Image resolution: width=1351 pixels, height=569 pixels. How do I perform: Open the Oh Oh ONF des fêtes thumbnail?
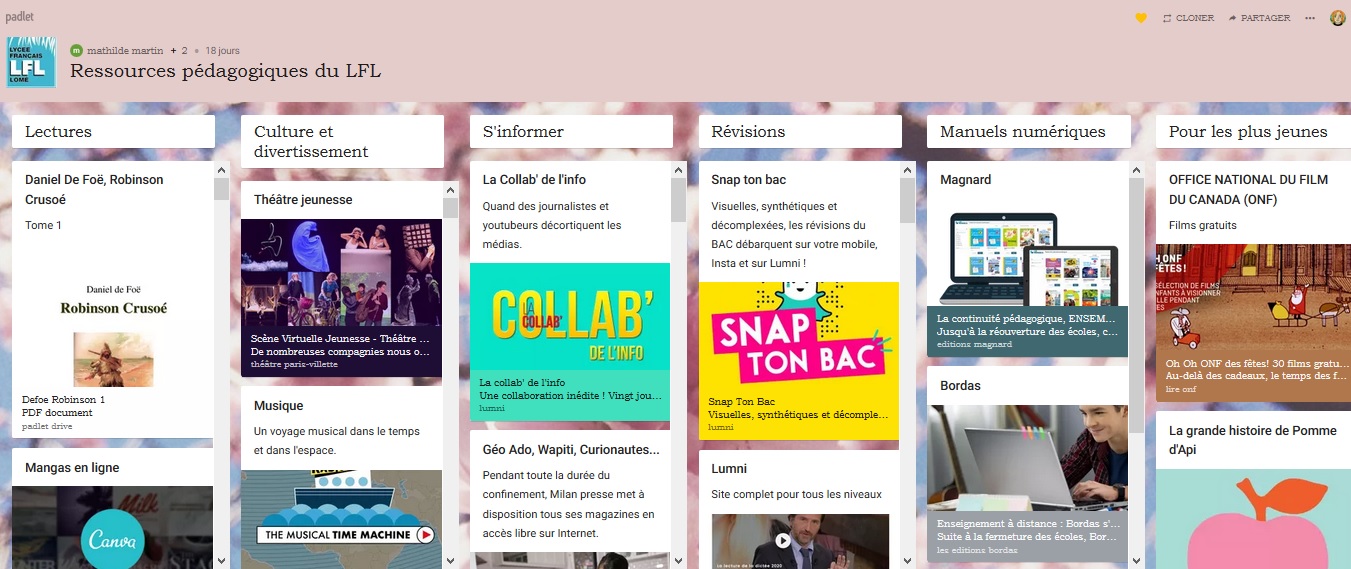pos(1254,322)
